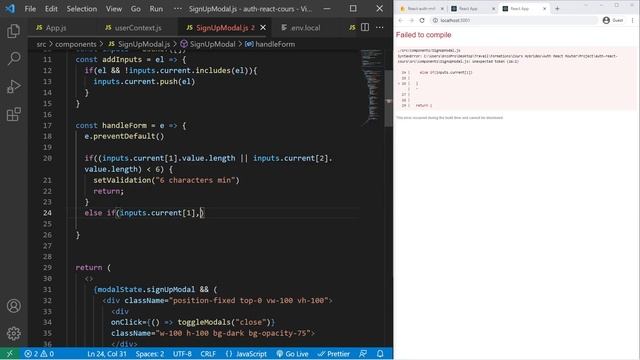Viewport: 640px width, 360px height.
Task: Click Prettier status bar item
Action: tap(333, 354)
